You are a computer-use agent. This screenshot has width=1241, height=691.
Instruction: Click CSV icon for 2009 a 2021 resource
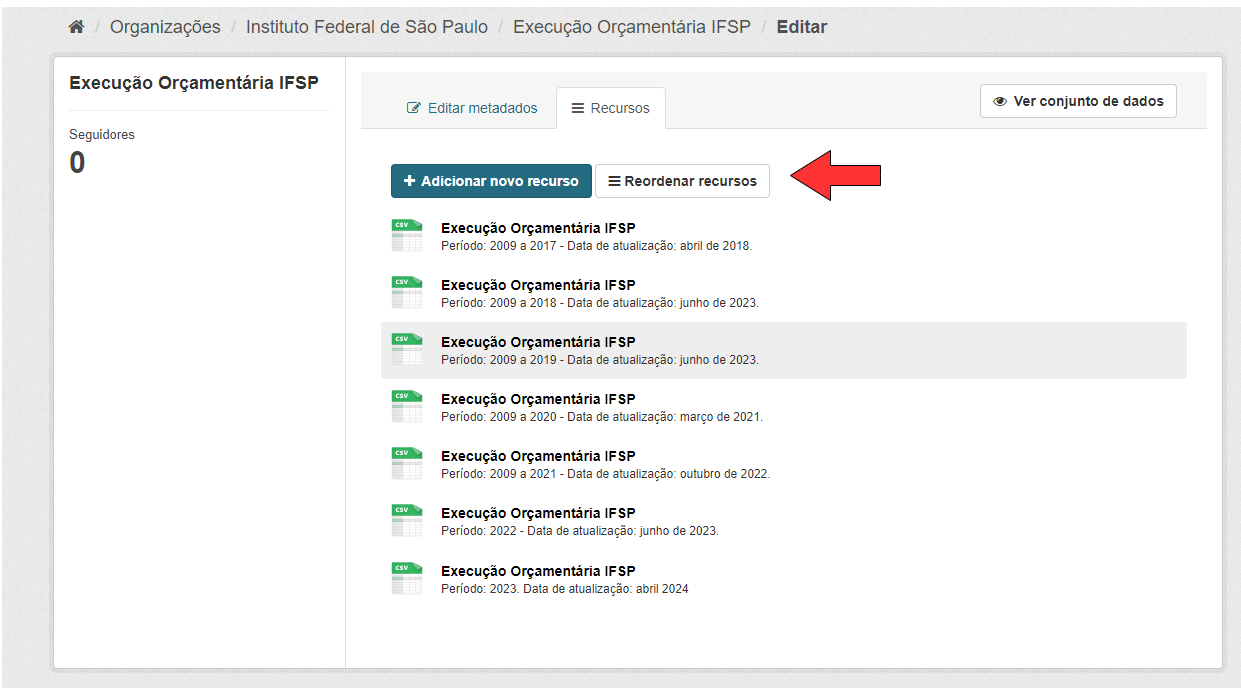pyautogui.click(x=407, y=464)
